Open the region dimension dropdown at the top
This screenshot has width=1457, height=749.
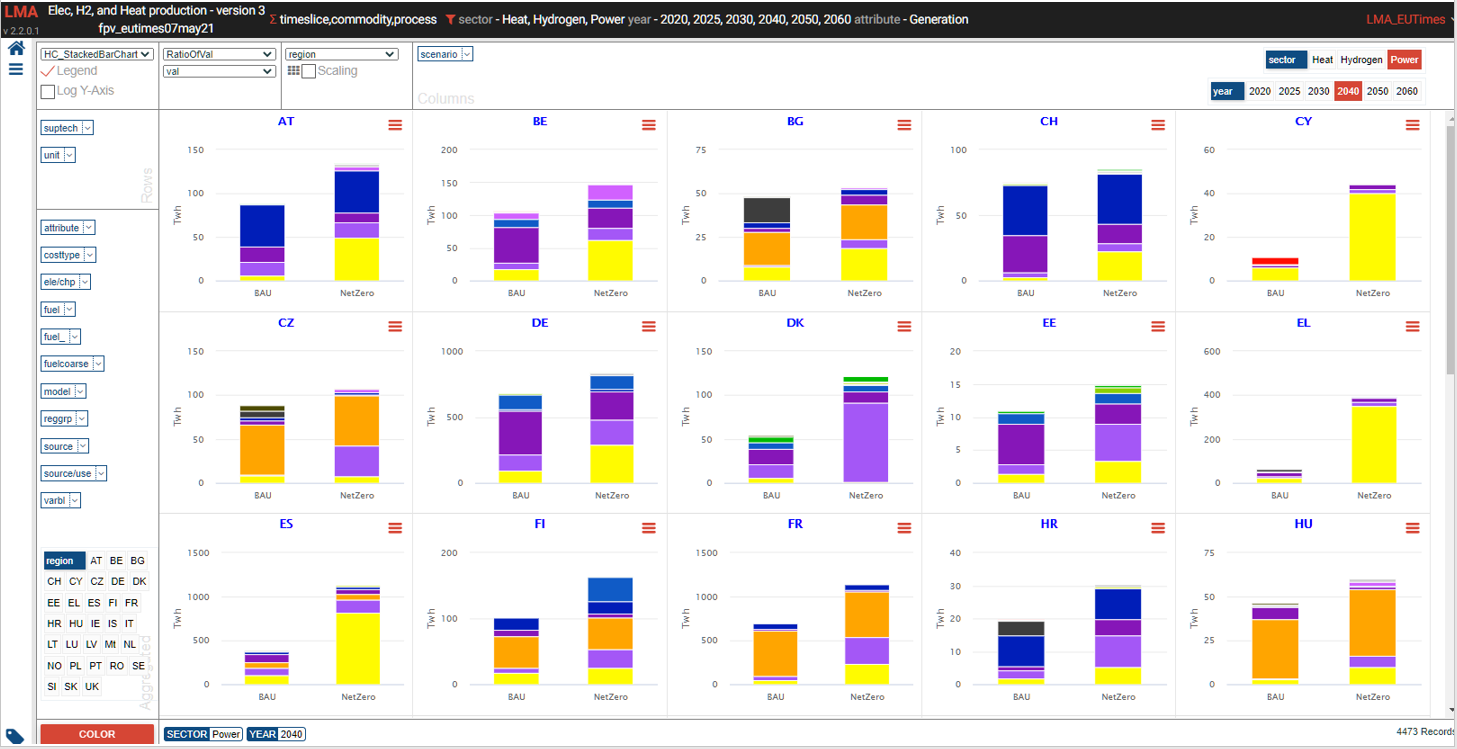[341, 54]
